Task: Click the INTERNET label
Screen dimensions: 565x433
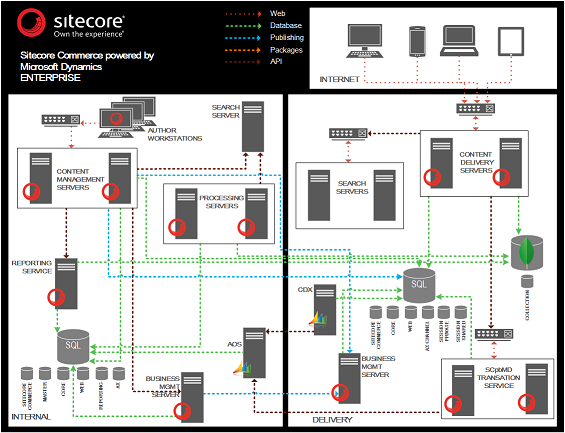Action: (x=339, y=79)
